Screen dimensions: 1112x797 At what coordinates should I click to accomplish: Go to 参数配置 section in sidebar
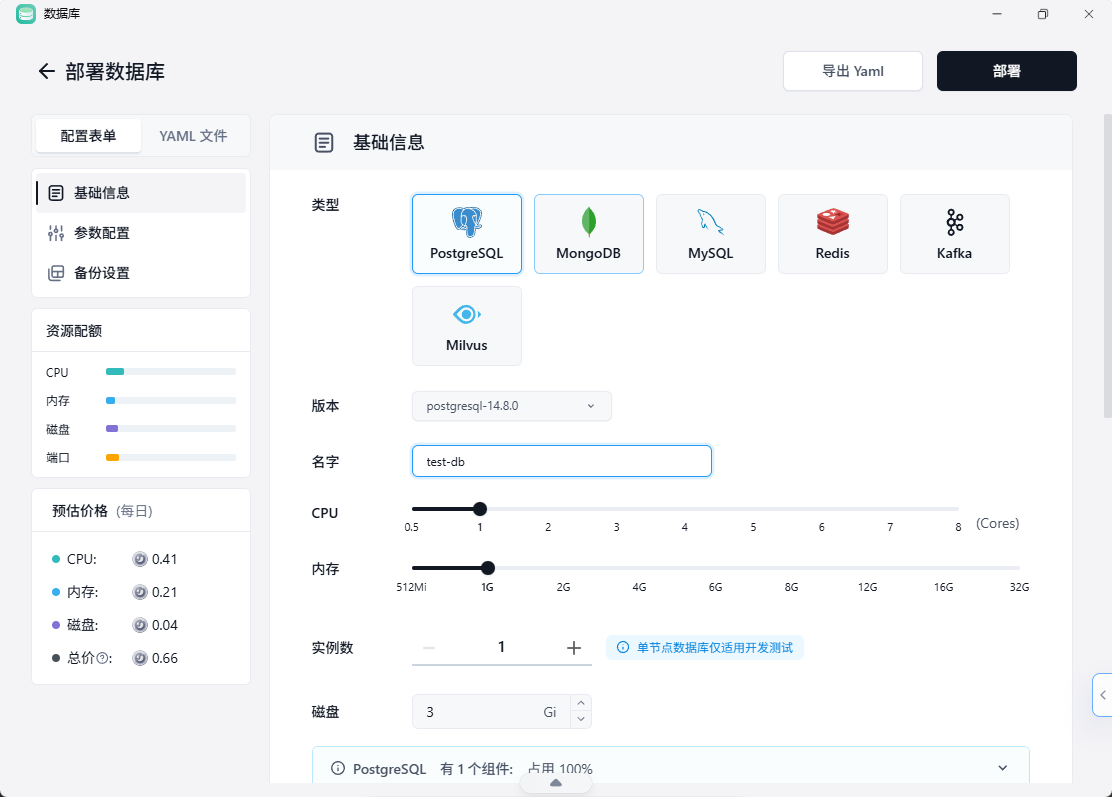(141, 233)
